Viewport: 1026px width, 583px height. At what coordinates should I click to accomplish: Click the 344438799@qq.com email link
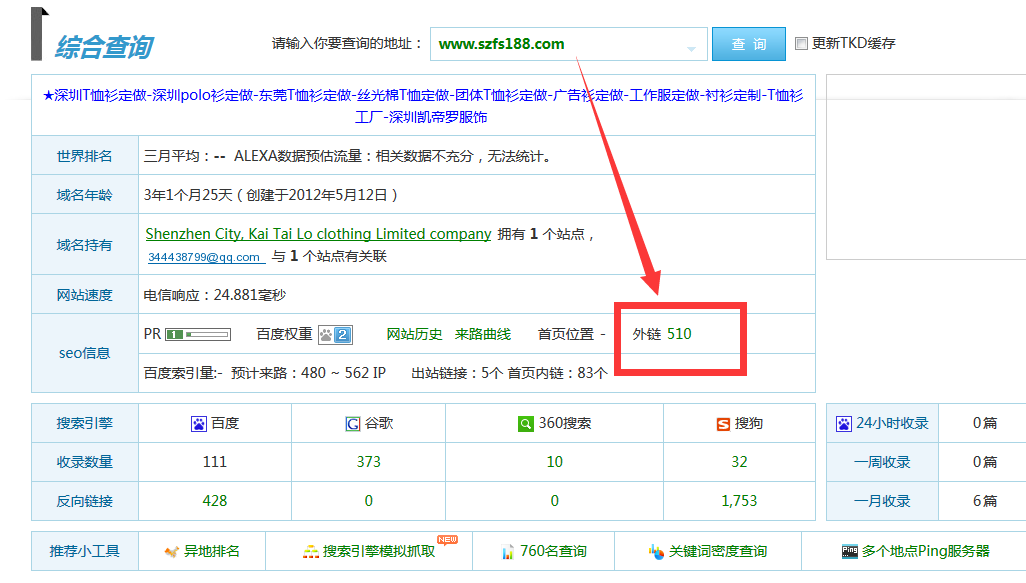[x=205, y=257]
